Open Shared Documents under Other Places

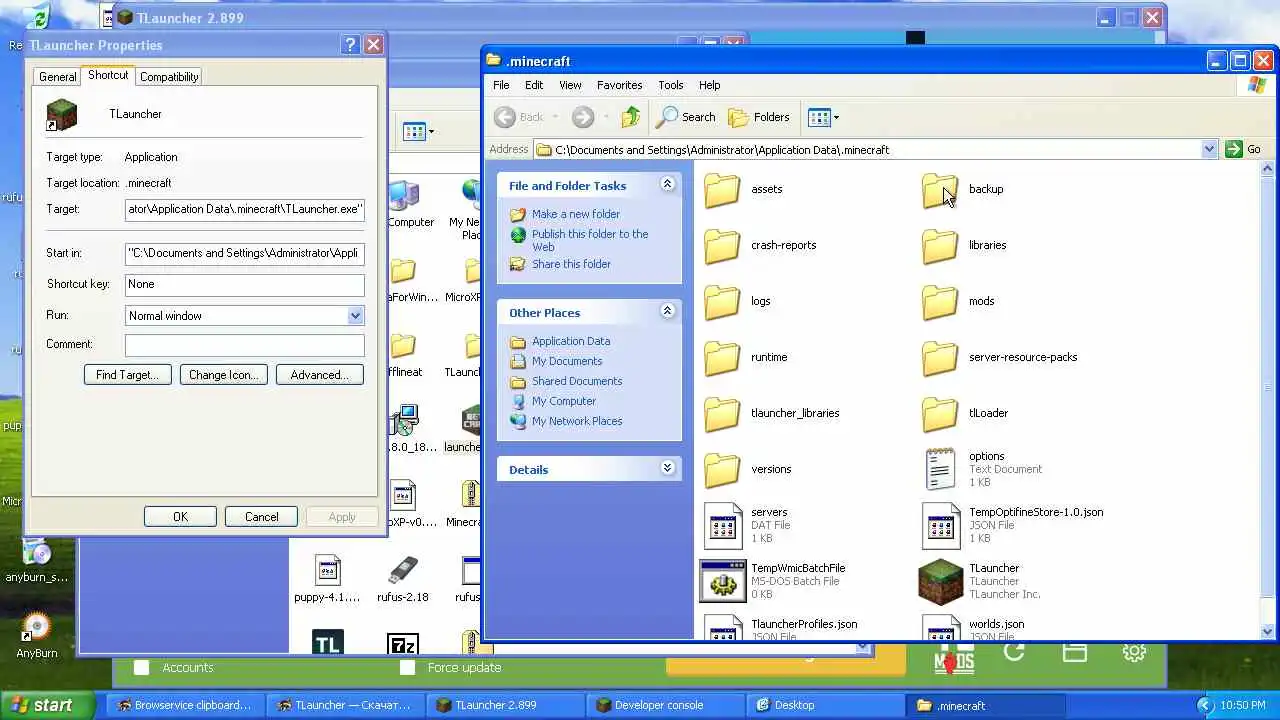click(x=577, y=381)
